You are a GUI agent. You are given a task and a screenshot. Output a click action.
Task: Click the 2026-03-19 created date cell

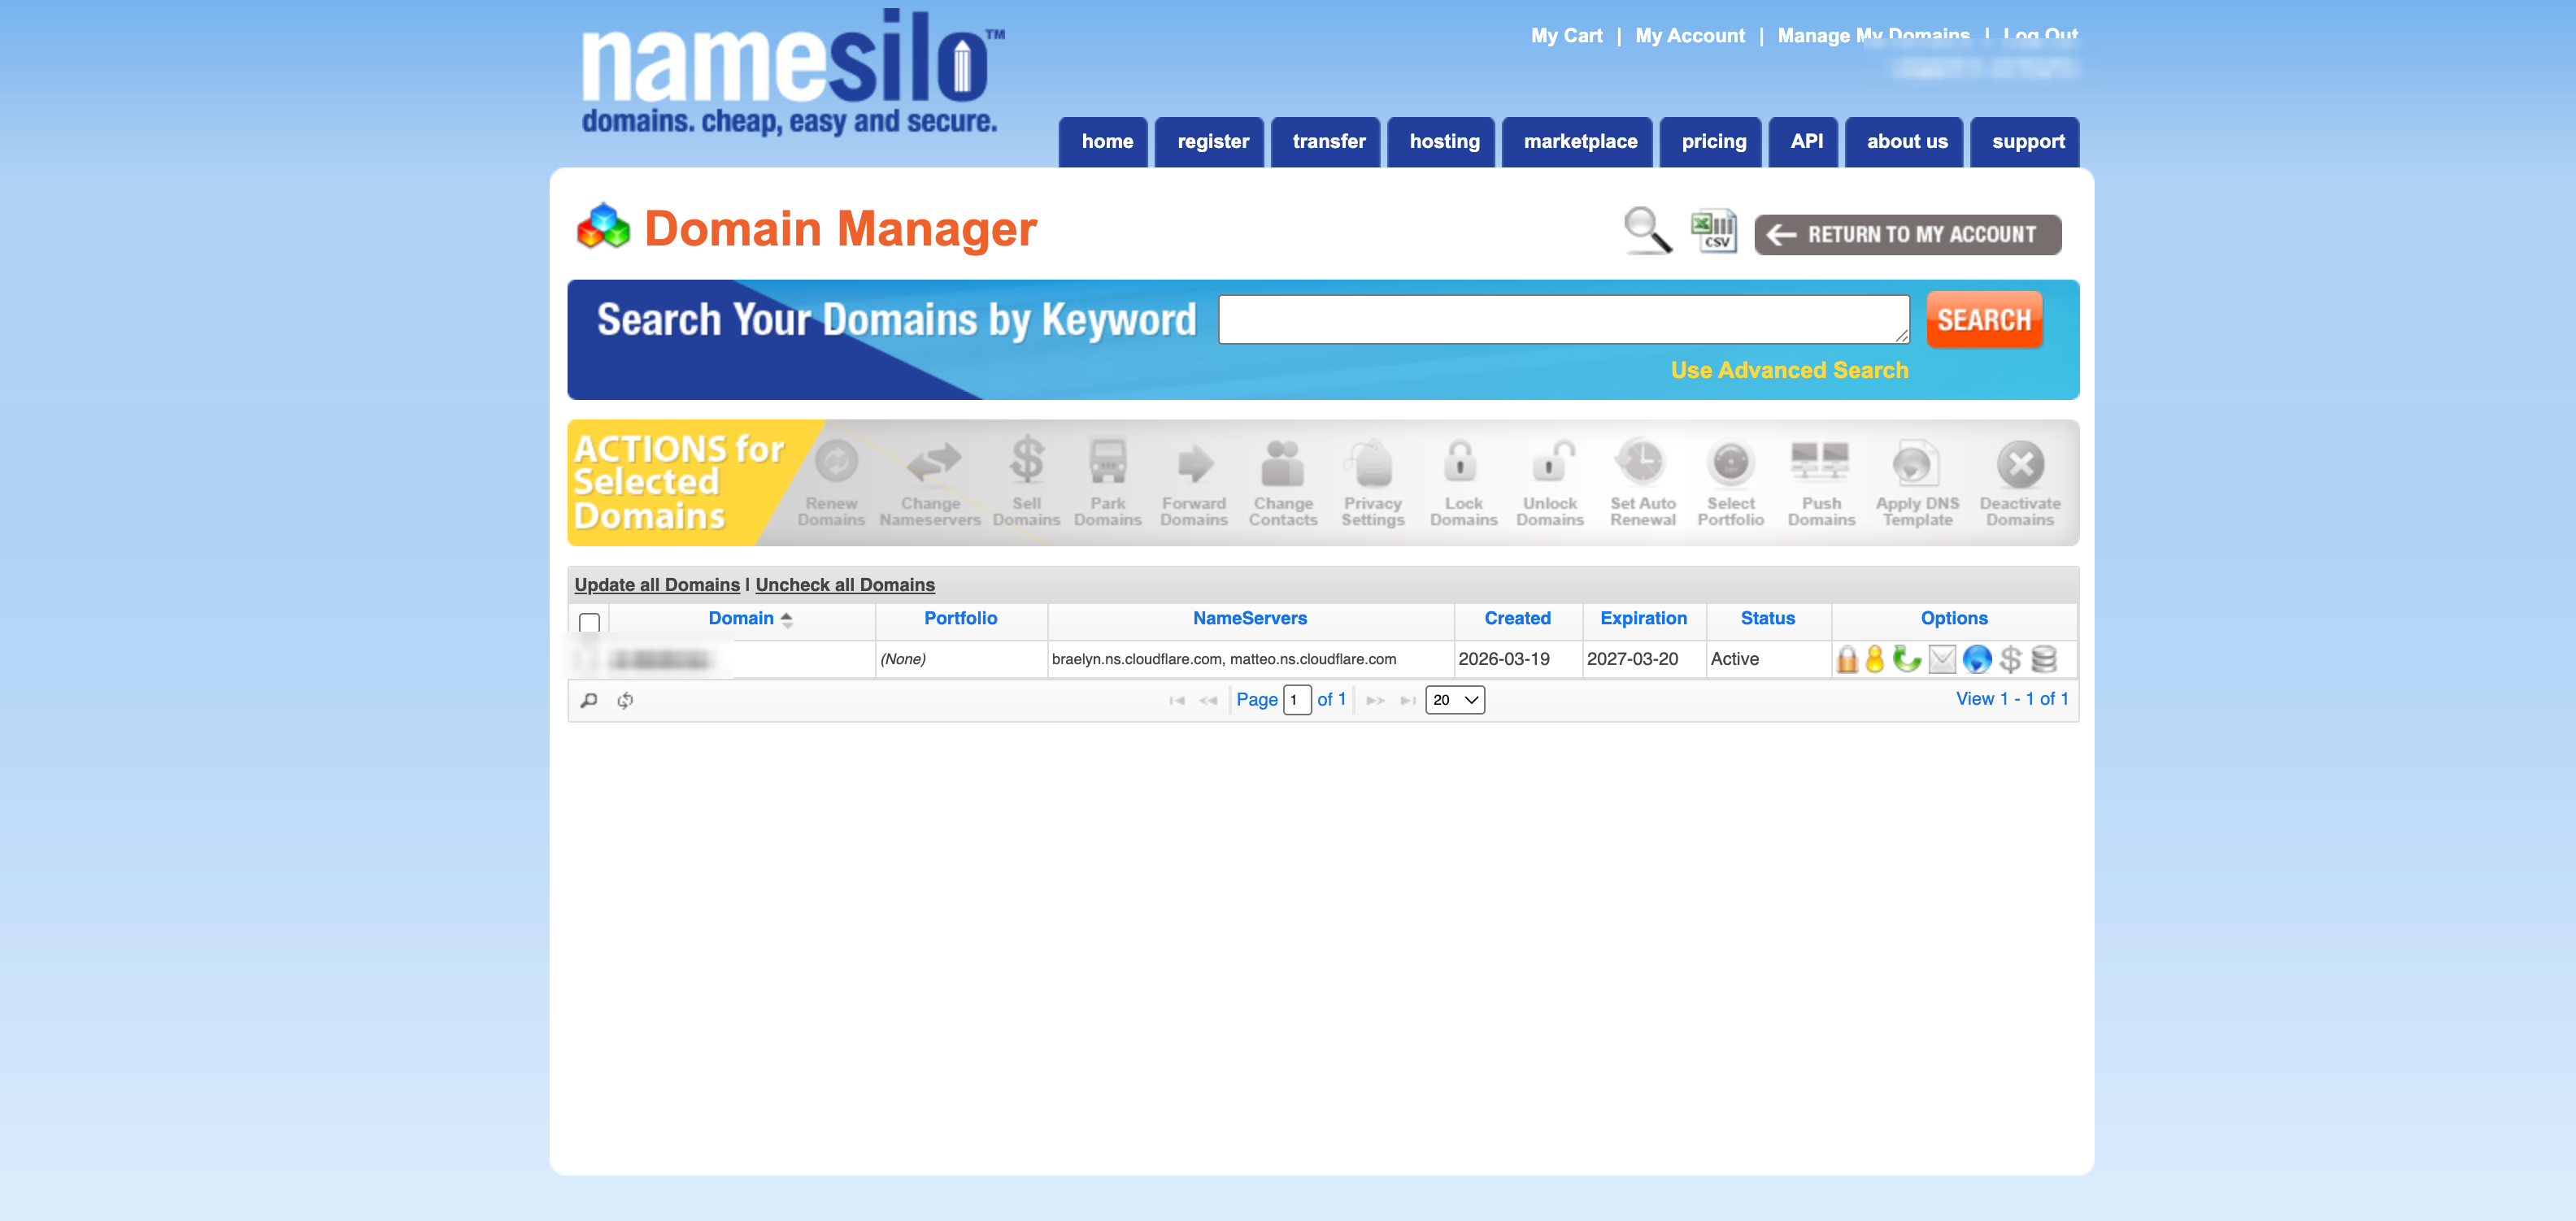tap(1518, 659)
